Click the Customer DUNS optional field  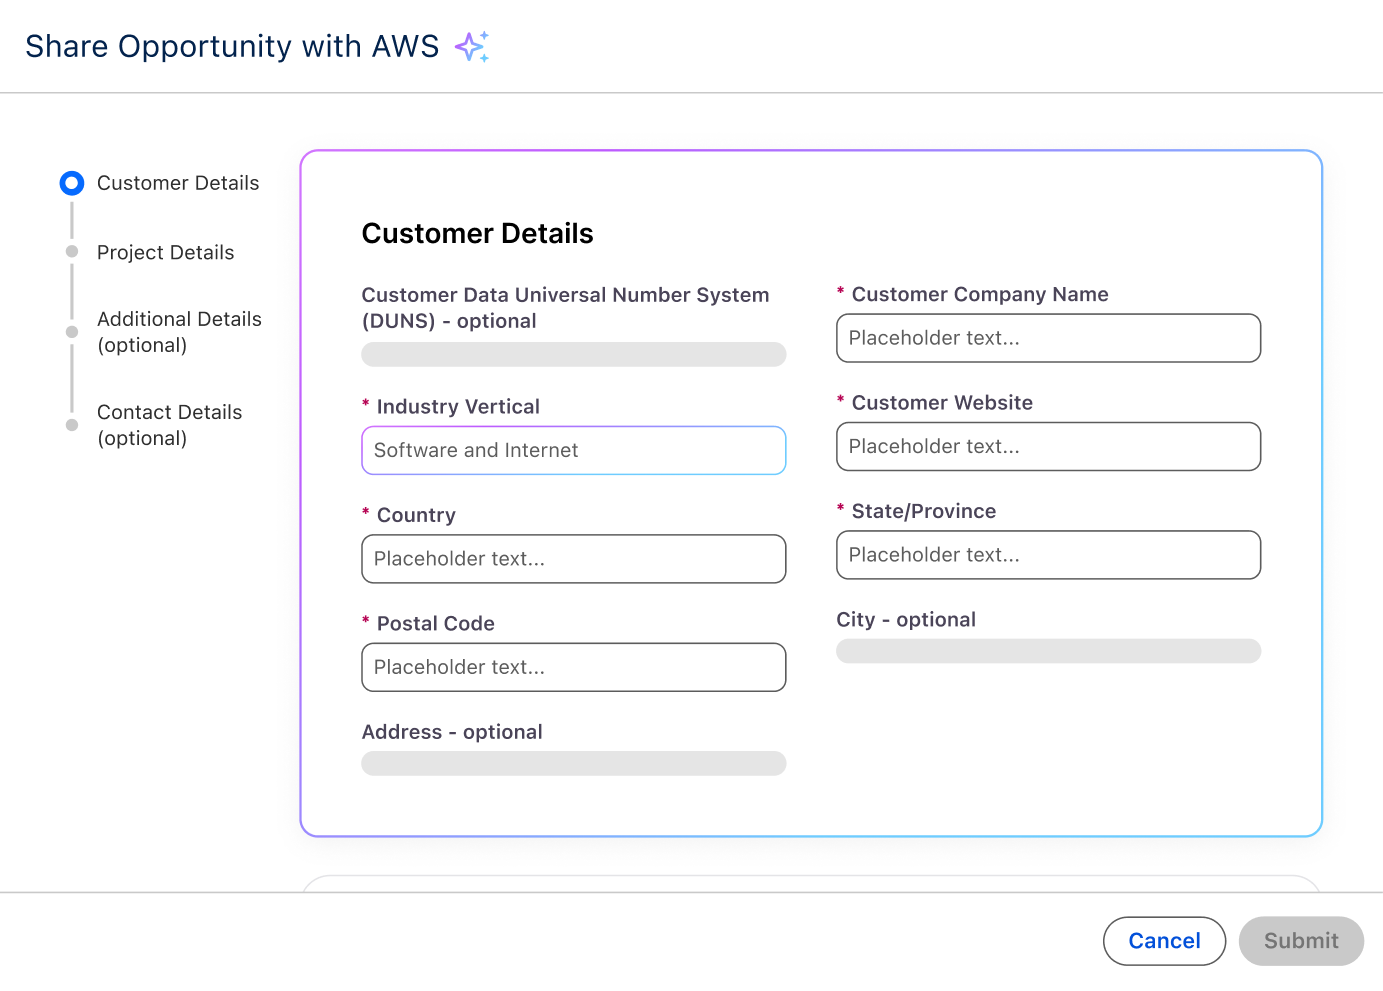(x=573, y=354)
